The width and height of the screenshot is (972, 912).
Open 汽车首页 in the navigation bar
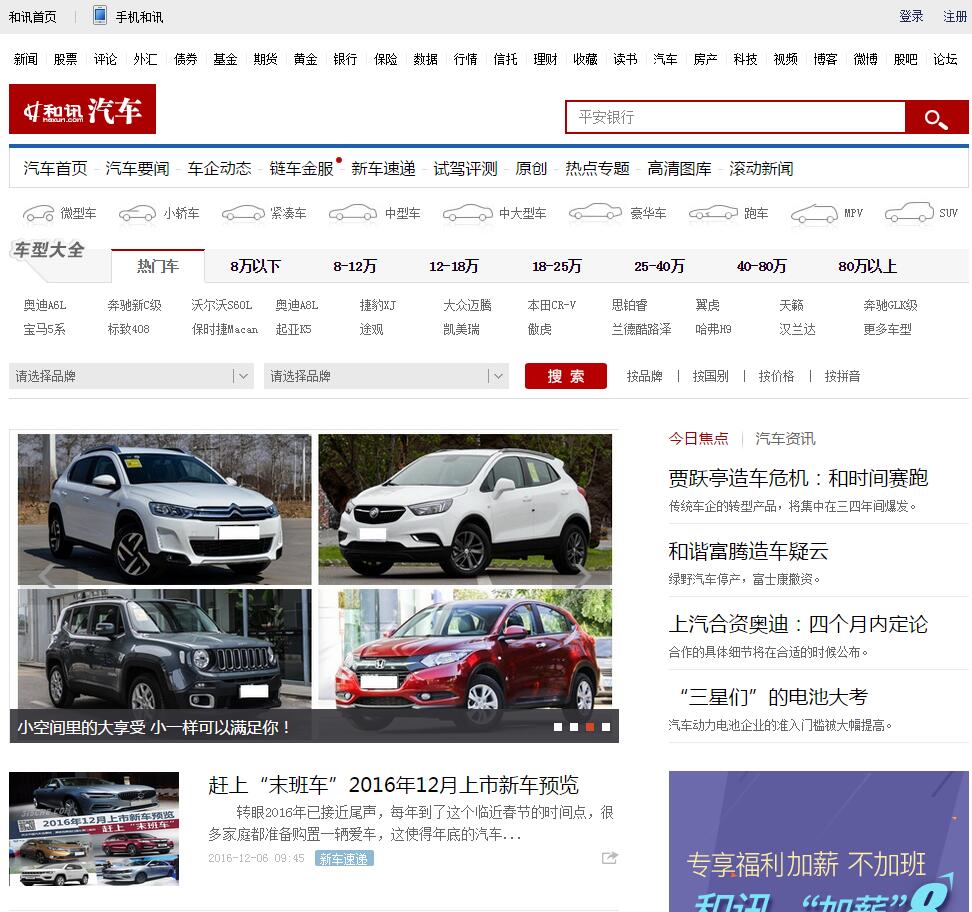[x=55, y=169]
